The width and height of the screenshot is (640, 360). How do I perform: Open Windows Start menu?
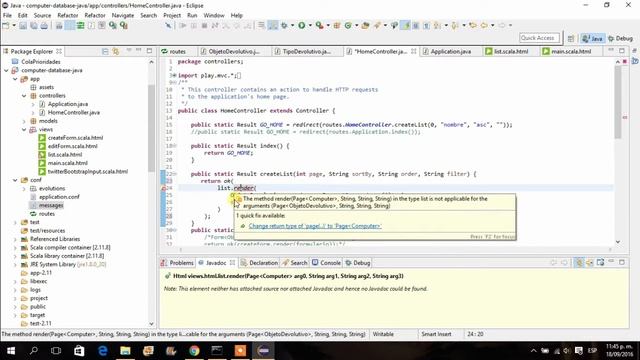pyautogui.click(x=11, y=351)
